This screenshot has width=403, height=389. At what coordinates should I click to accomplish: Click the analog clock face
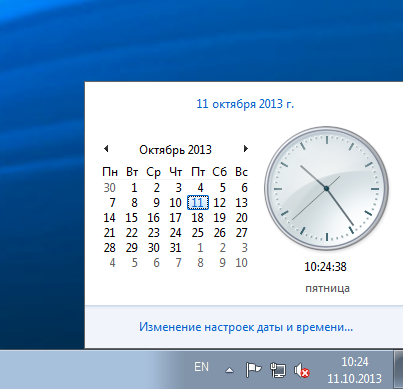326,188
